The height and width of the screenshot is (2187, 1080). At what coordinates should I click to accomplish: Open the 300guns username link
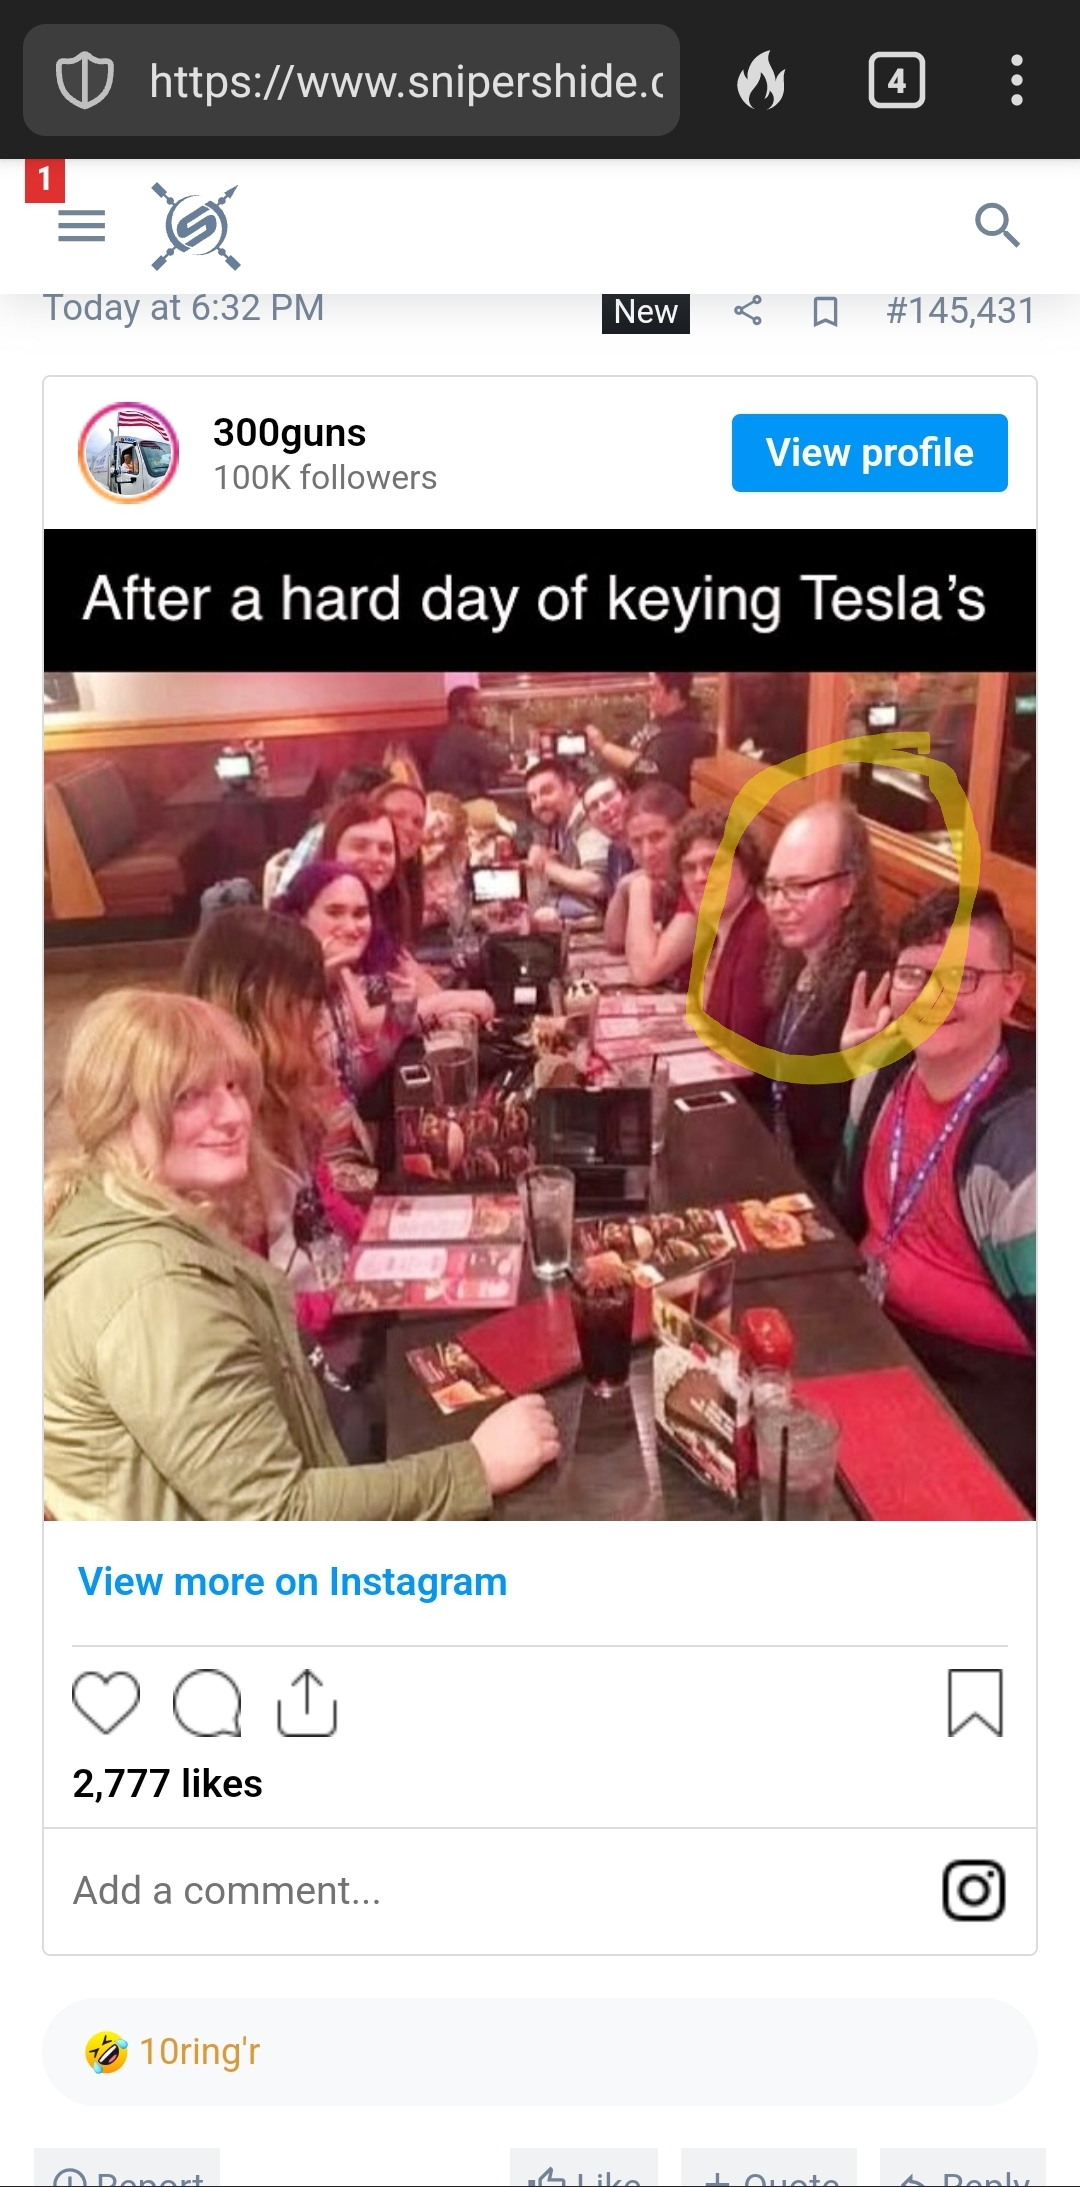[x=289, y=433]
